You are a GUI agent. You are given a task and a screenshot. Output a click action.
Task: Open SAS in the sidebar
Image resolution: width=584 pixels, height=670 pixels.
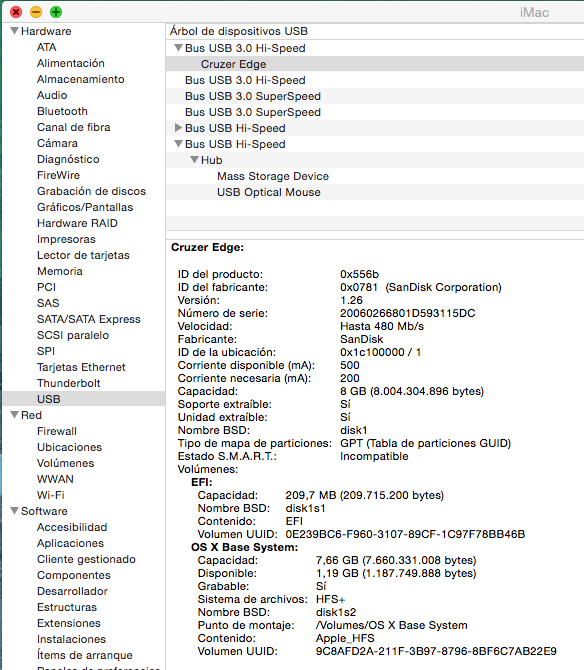[x=48, y=303]
